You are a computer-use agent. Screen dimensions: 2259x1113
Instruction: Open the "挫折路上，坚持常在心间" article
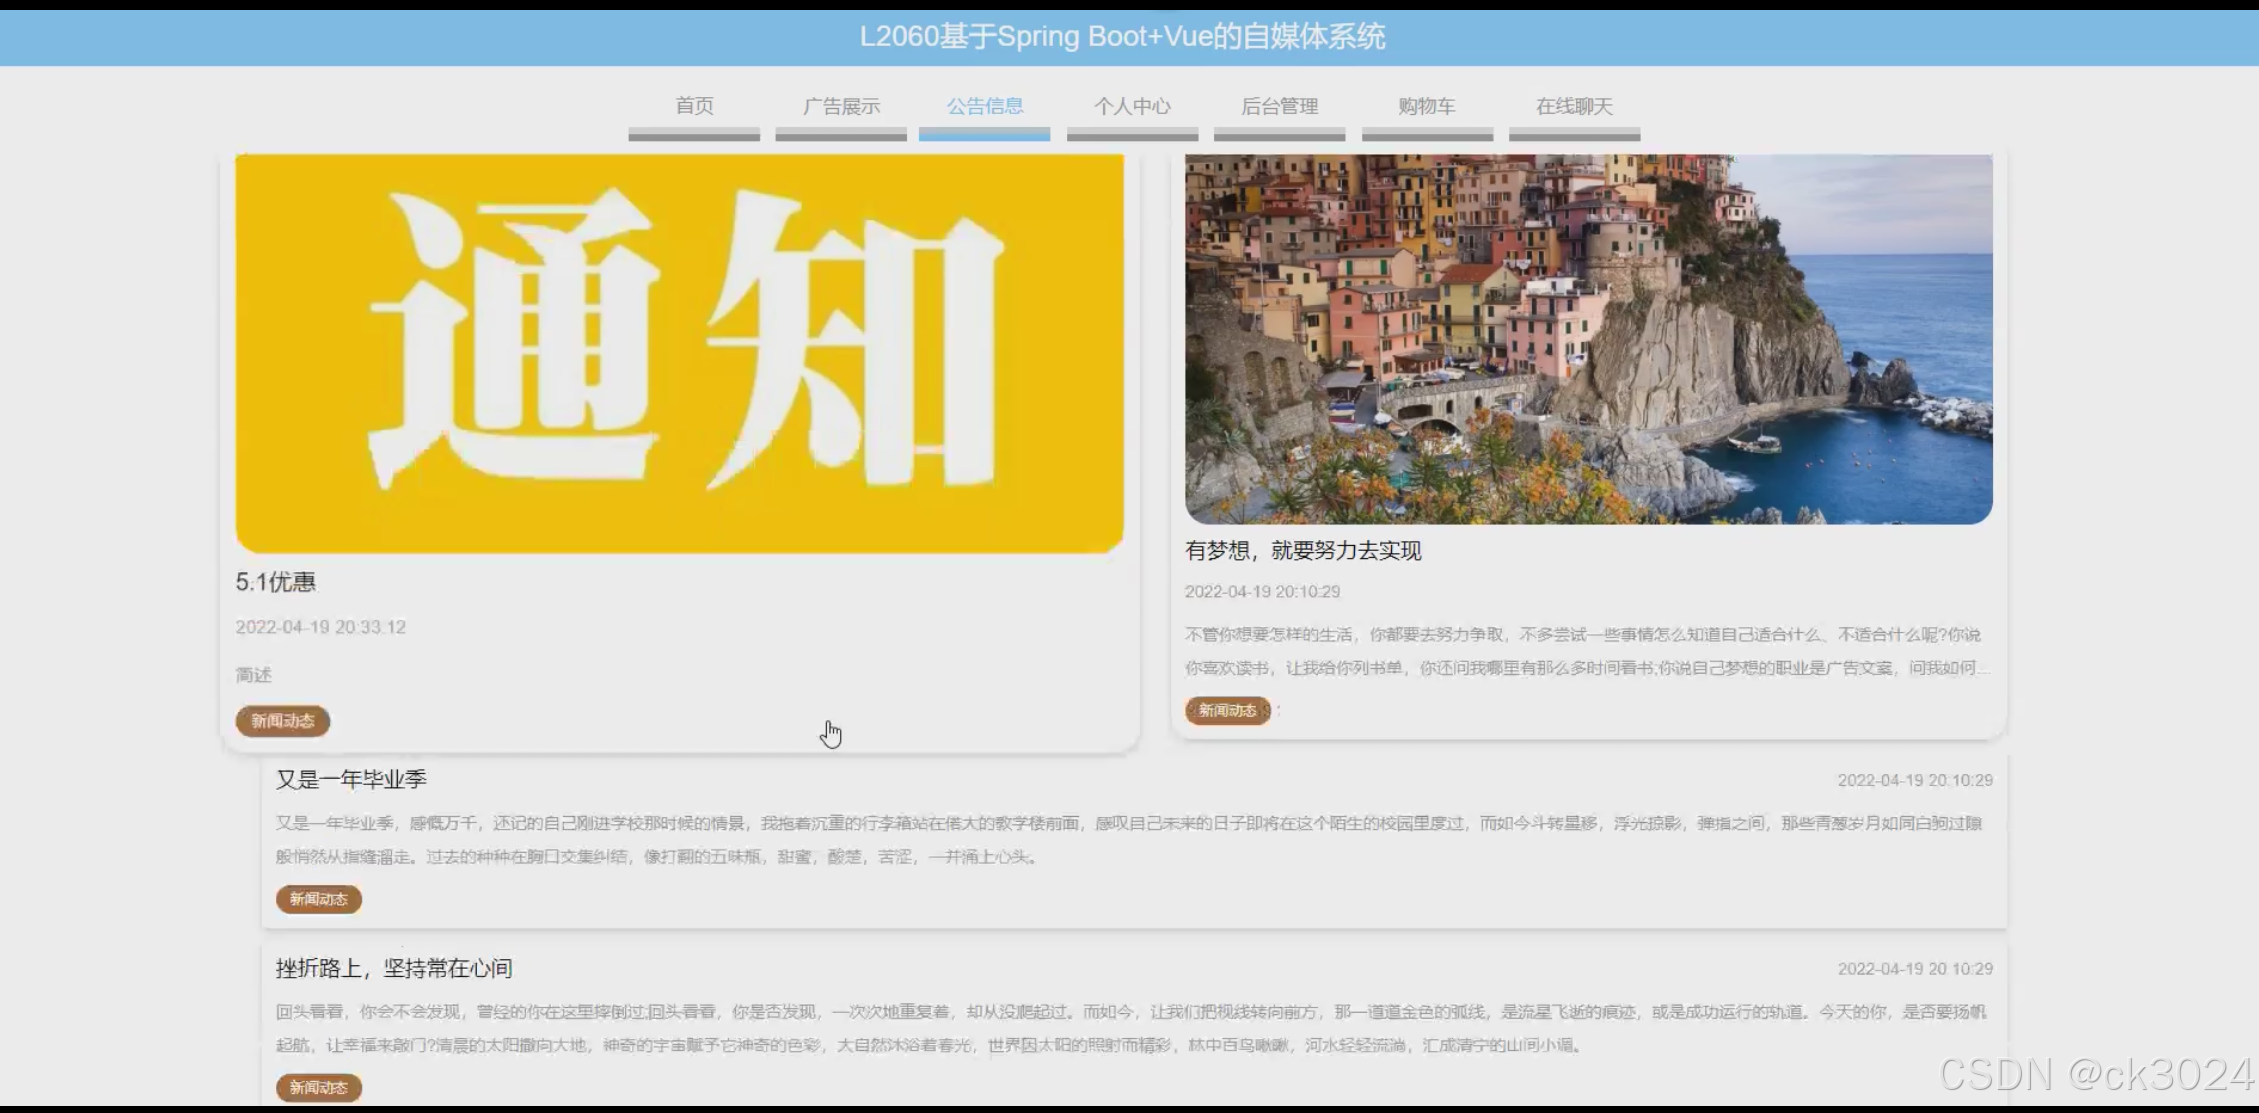[395, 968]
